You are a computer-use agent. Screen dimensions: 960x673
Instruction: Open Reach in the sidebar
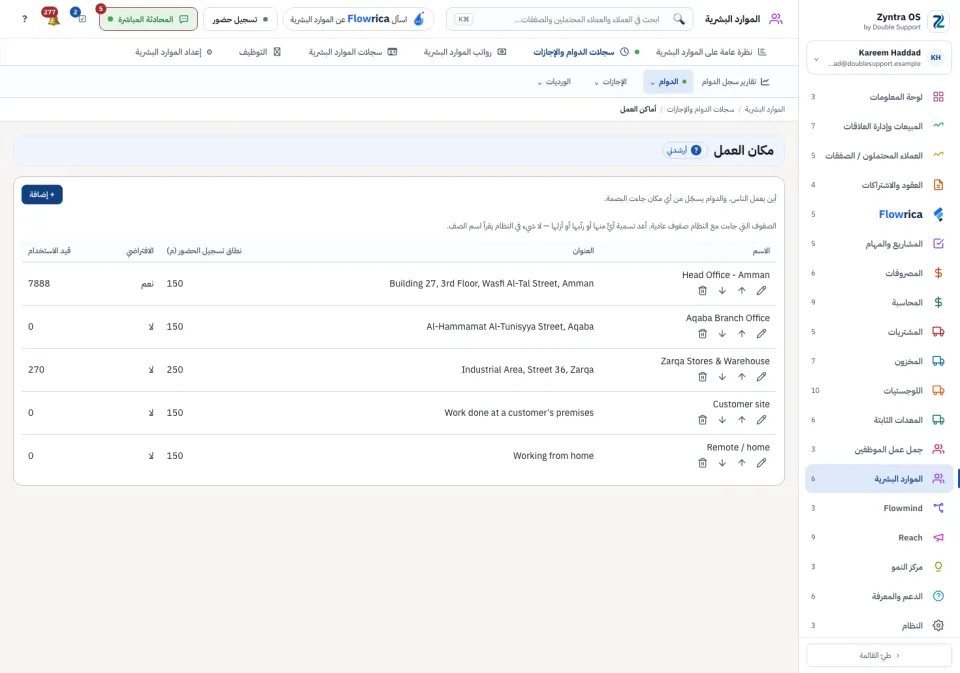(879, 538)
